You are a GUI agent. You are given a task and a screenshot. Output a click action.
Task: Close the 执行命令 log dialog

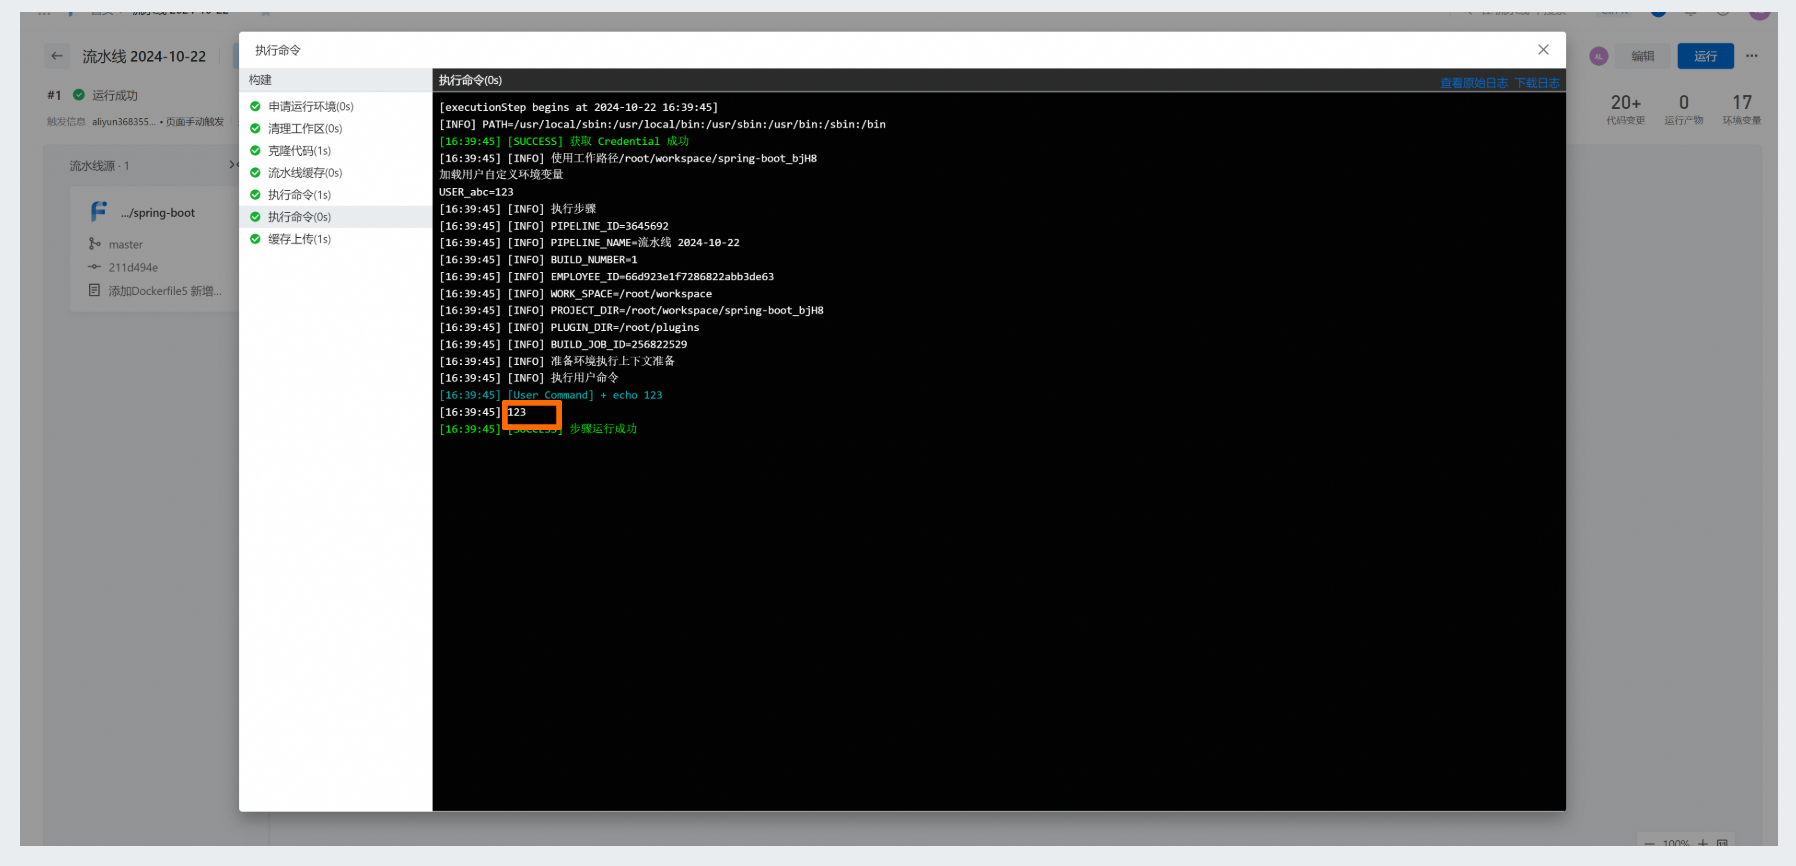(x=1543, y=49)
